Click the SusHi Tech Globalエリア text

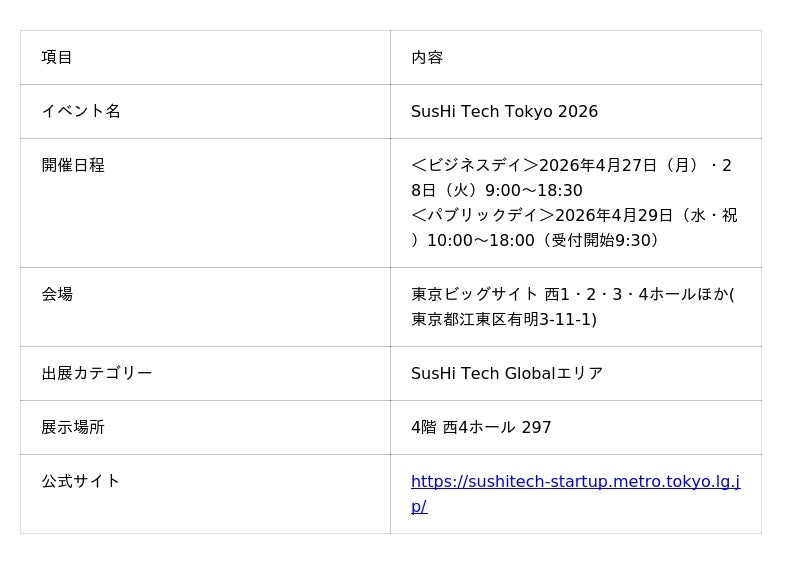(507, 373)
